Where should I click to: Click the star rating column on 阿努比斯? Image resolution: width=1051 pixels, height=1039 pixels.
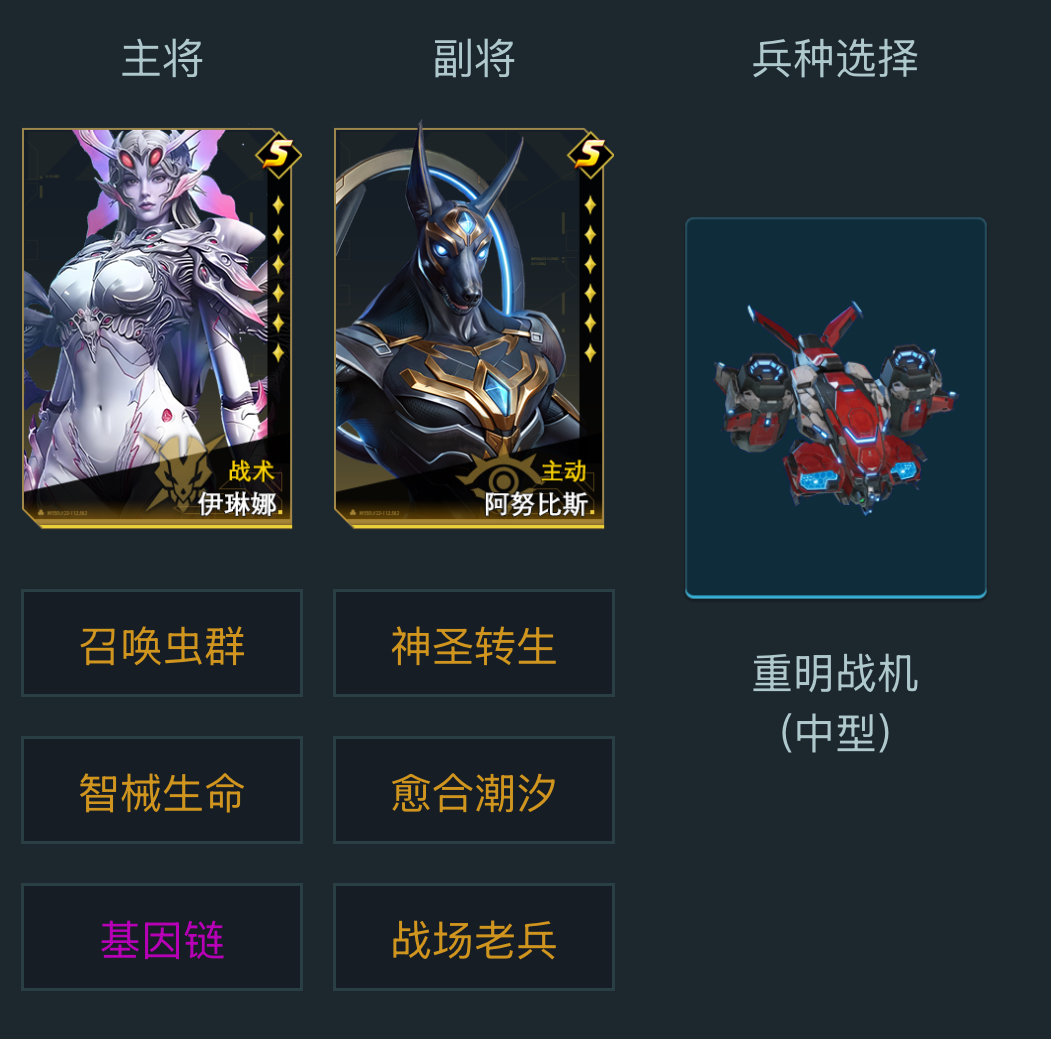click(591, 278)
